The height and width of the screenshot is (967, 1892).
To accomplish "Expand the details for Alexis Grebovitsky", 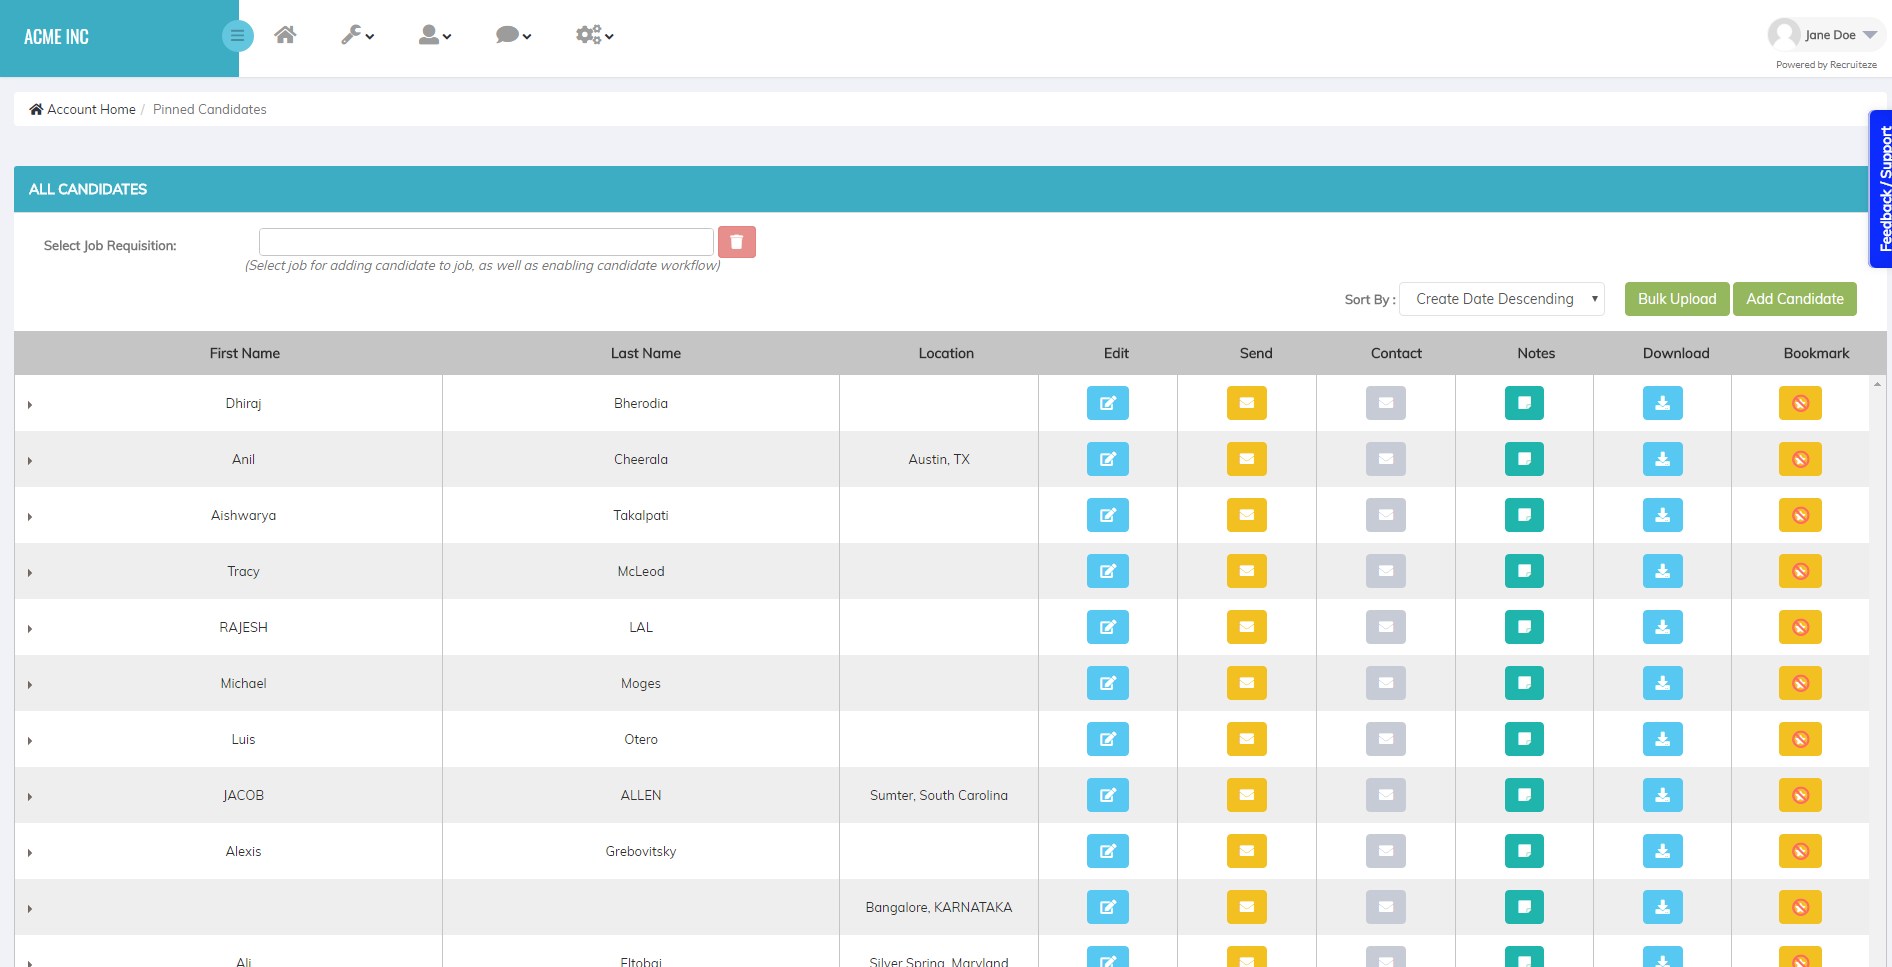I will coord(29,852).
